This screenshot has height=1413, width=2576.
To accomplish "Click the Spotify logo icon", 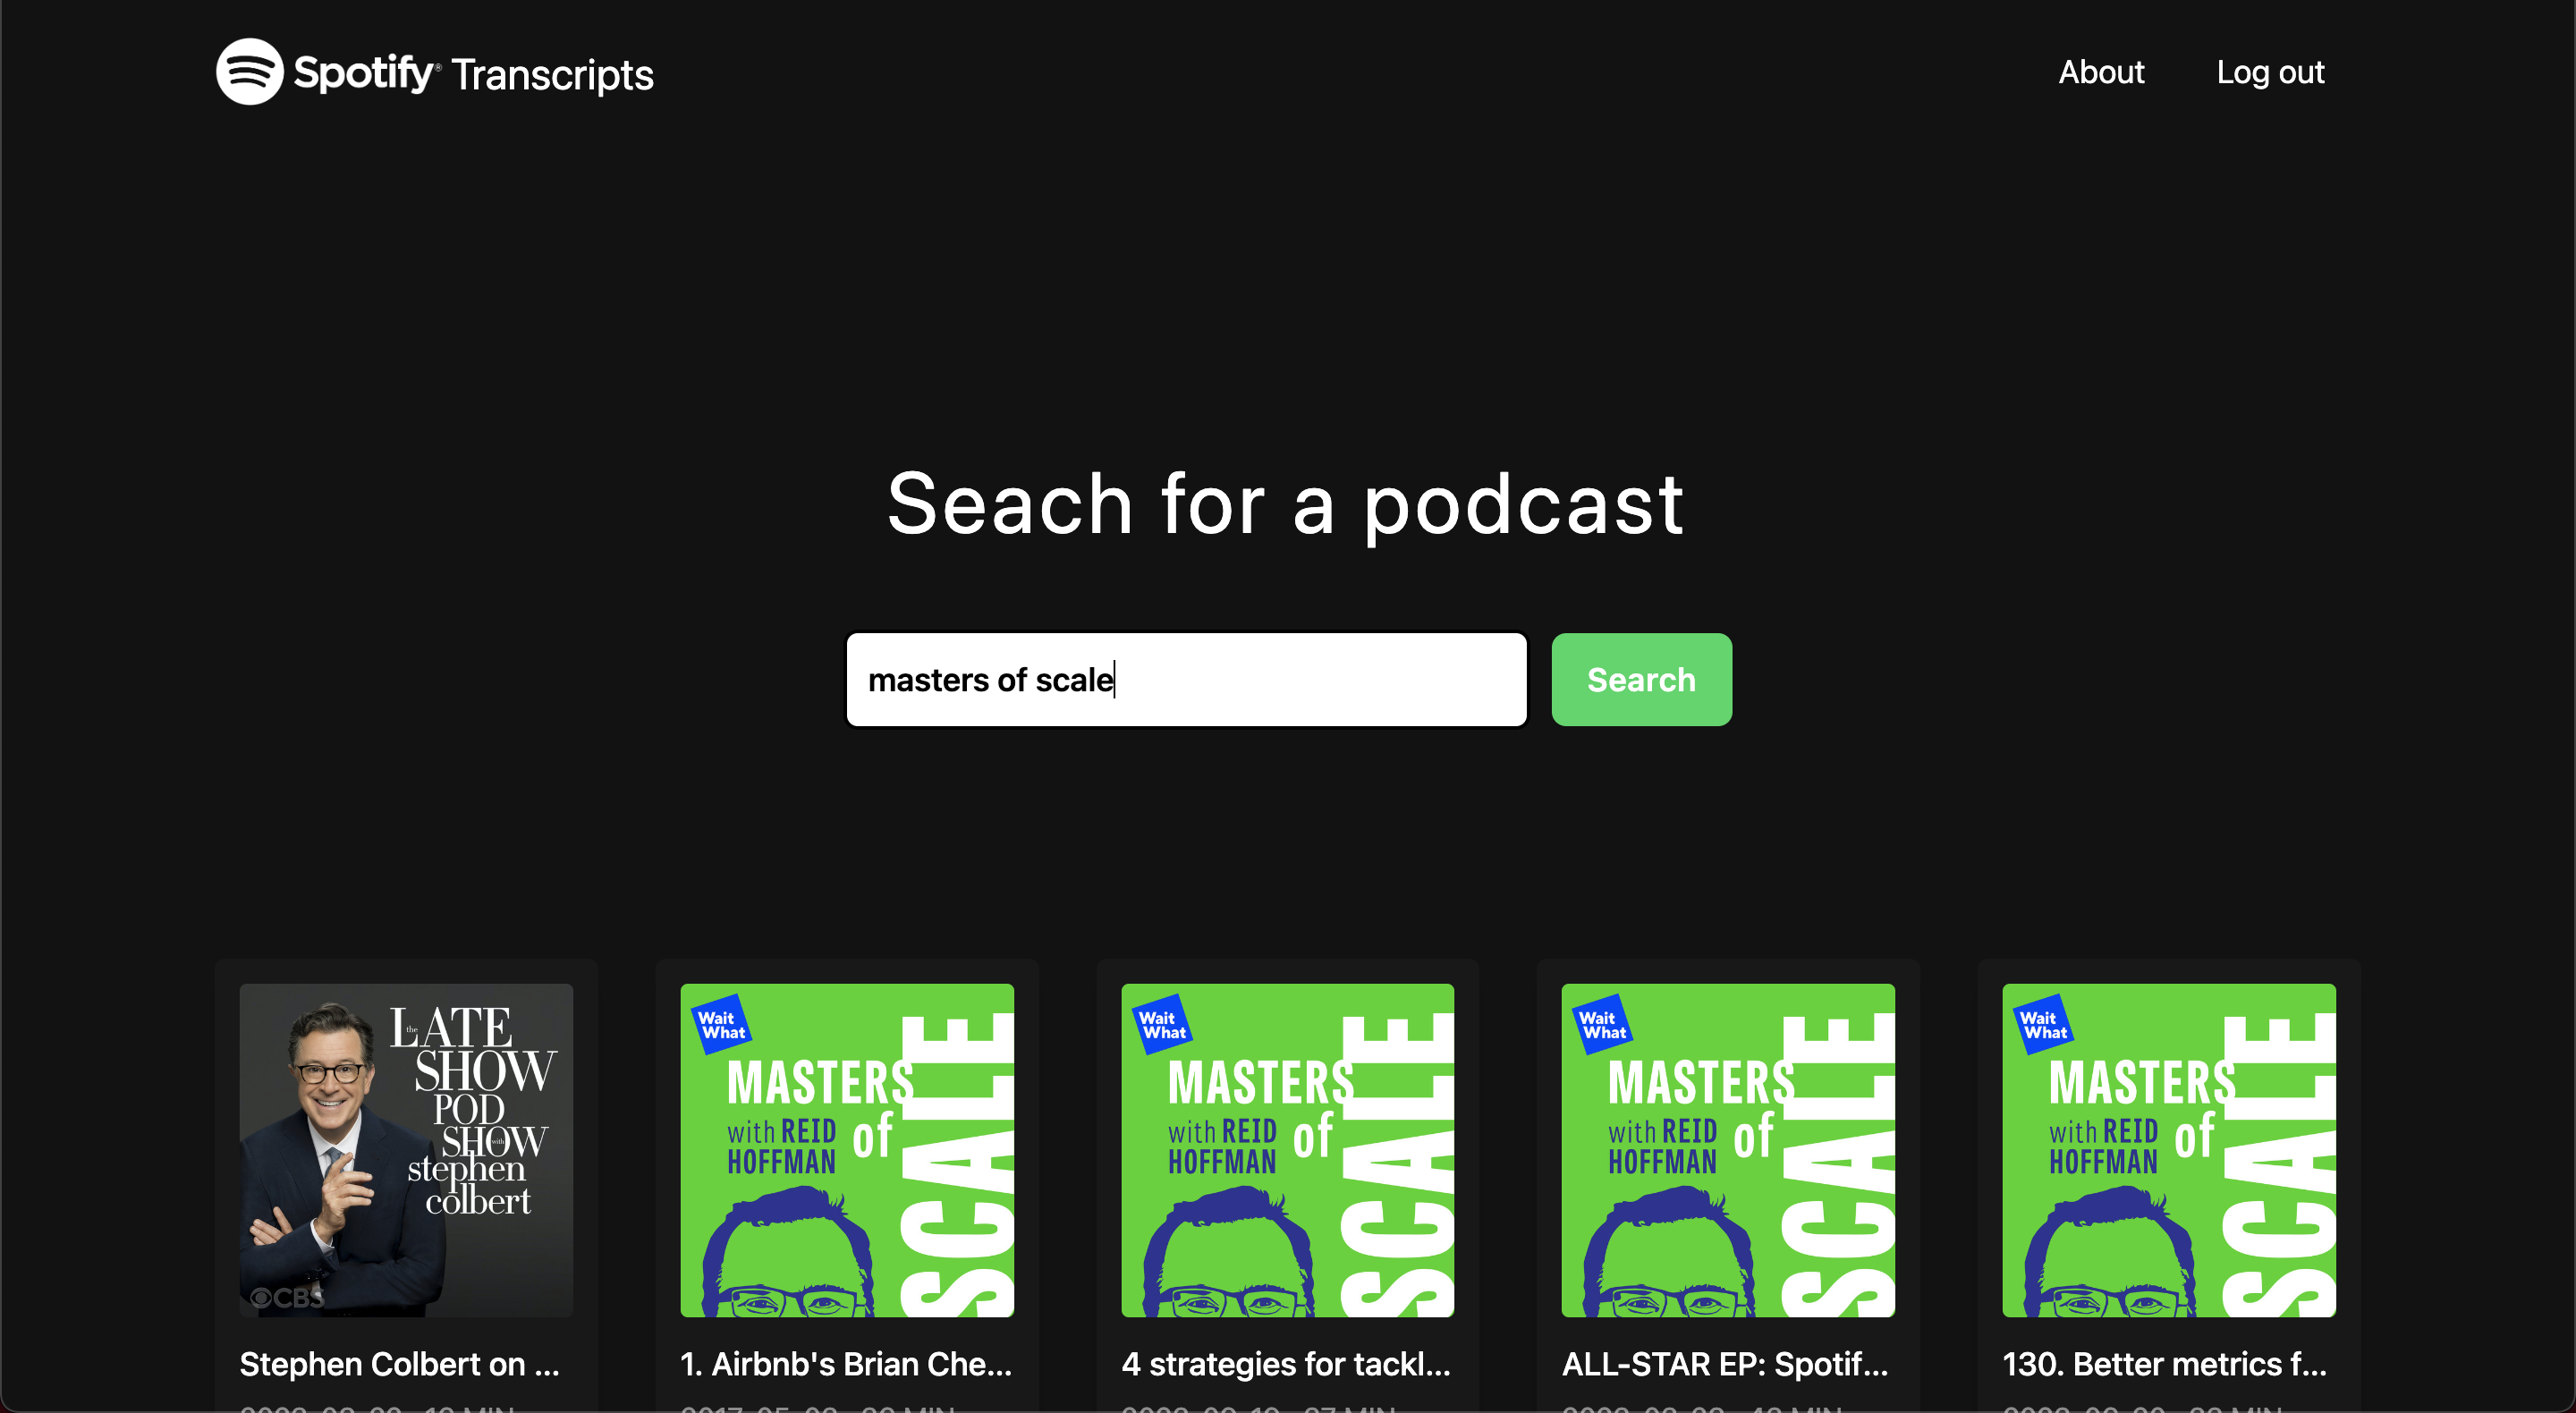I will pos(249,72).
